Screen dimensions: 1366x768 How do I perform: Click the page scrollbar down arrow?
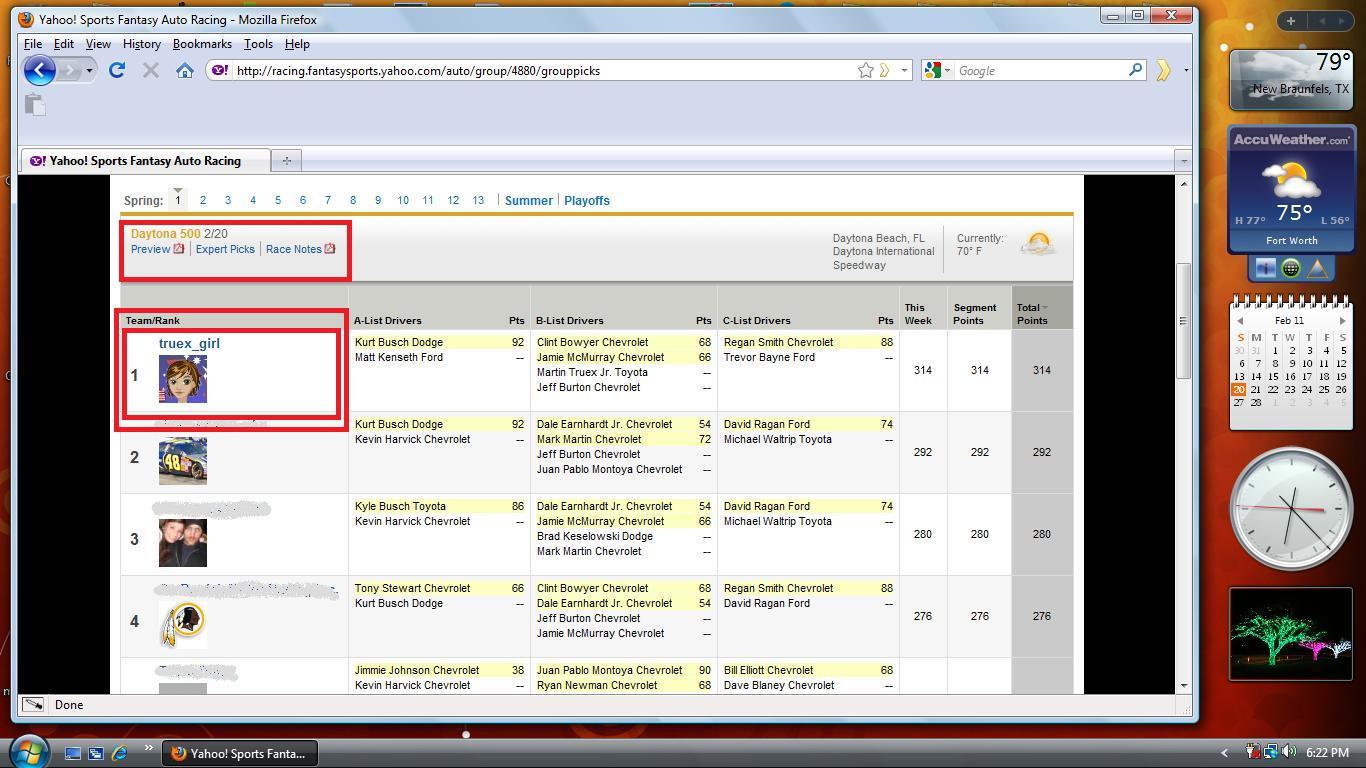click(1184, 686)
